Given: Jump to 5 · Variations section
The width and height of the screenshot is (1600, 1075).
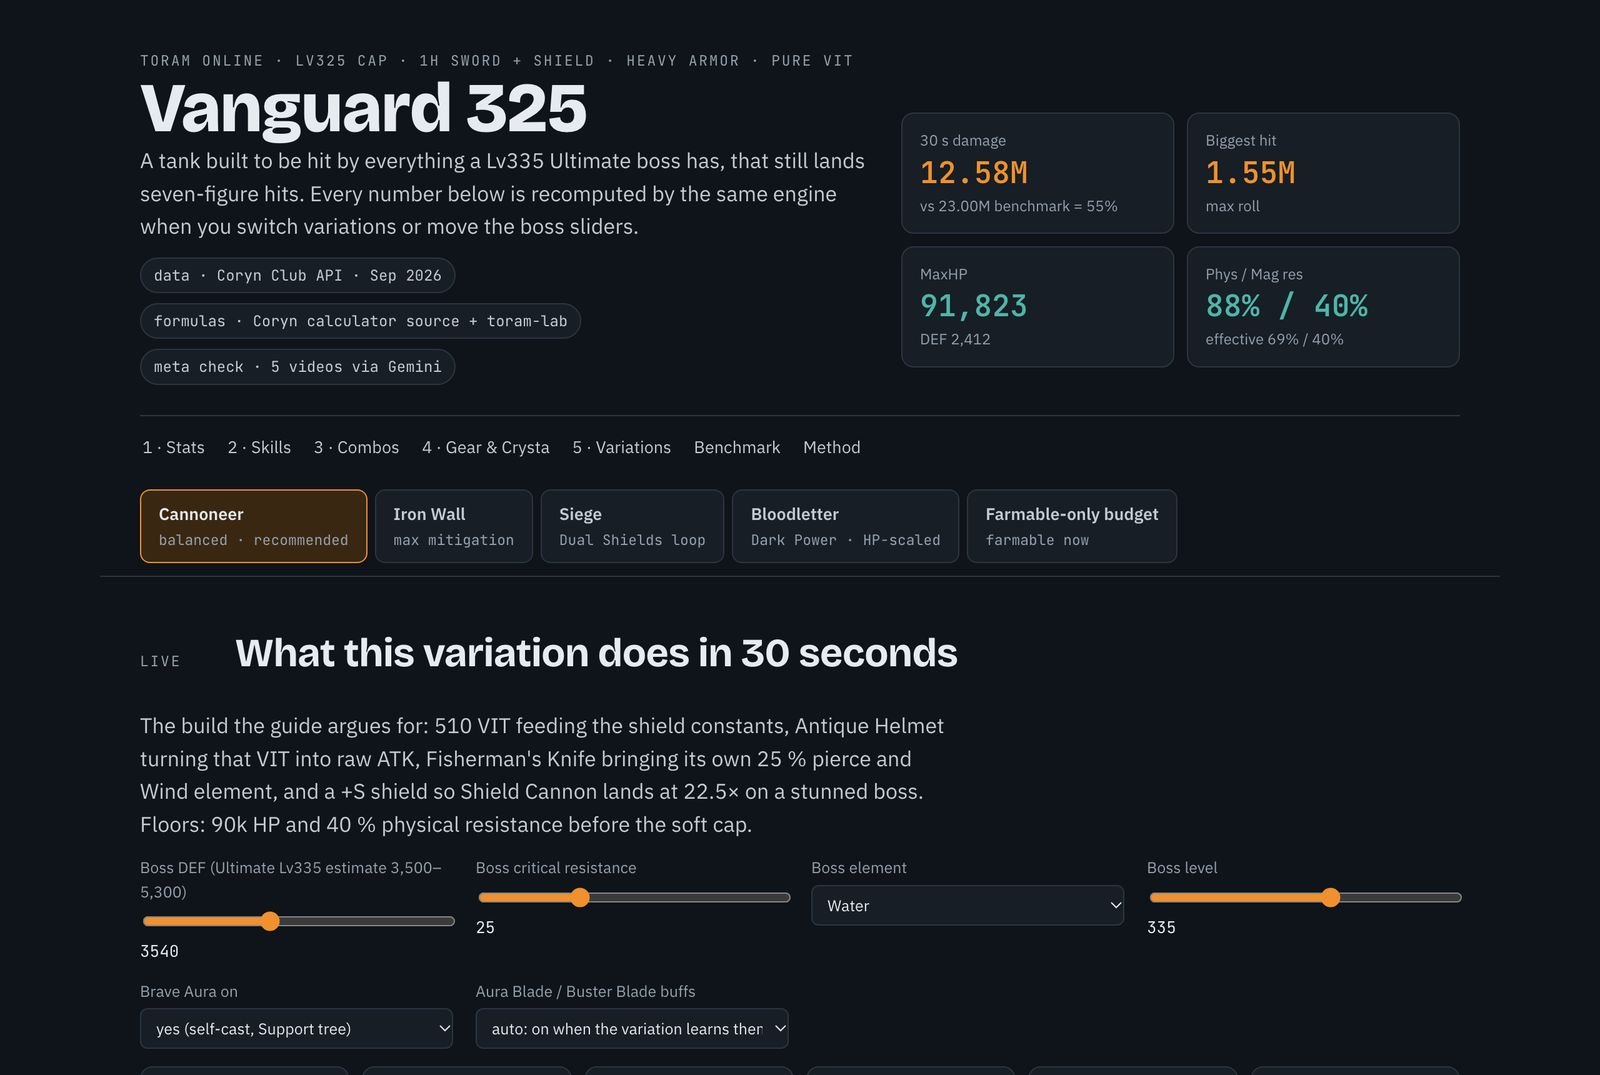Looking at the screenshot, I should click(621, 447).
